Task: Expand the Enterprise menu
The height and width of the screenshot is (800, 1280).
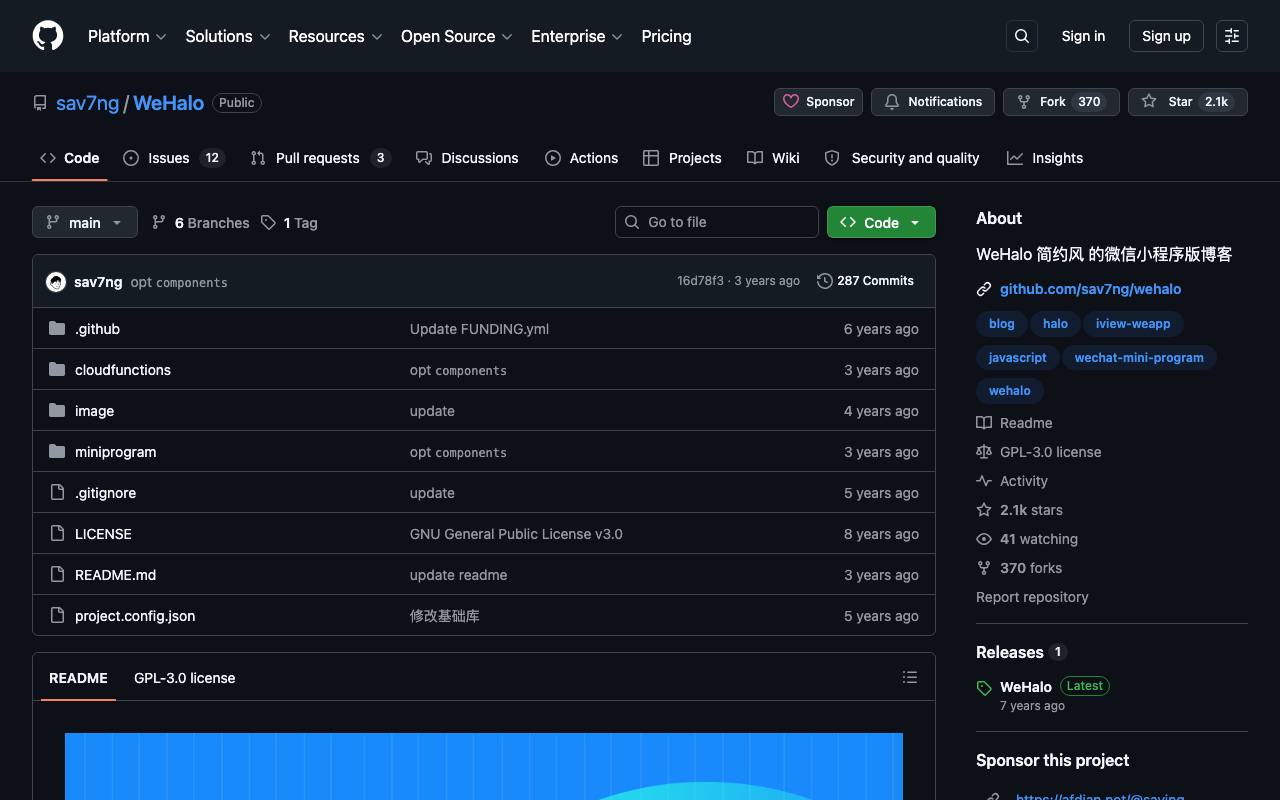Action: (x=577, y=36)
